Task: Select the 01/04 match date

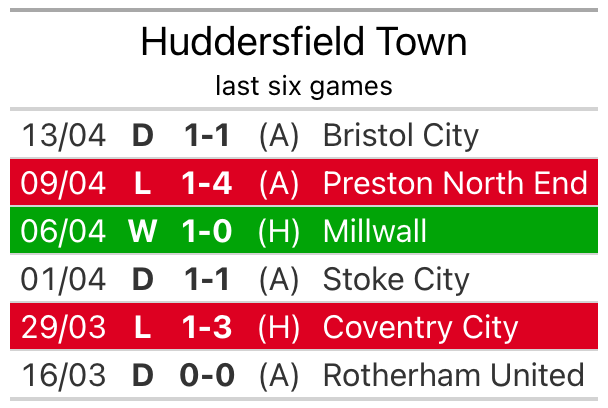Action: (x=63, y=279)
